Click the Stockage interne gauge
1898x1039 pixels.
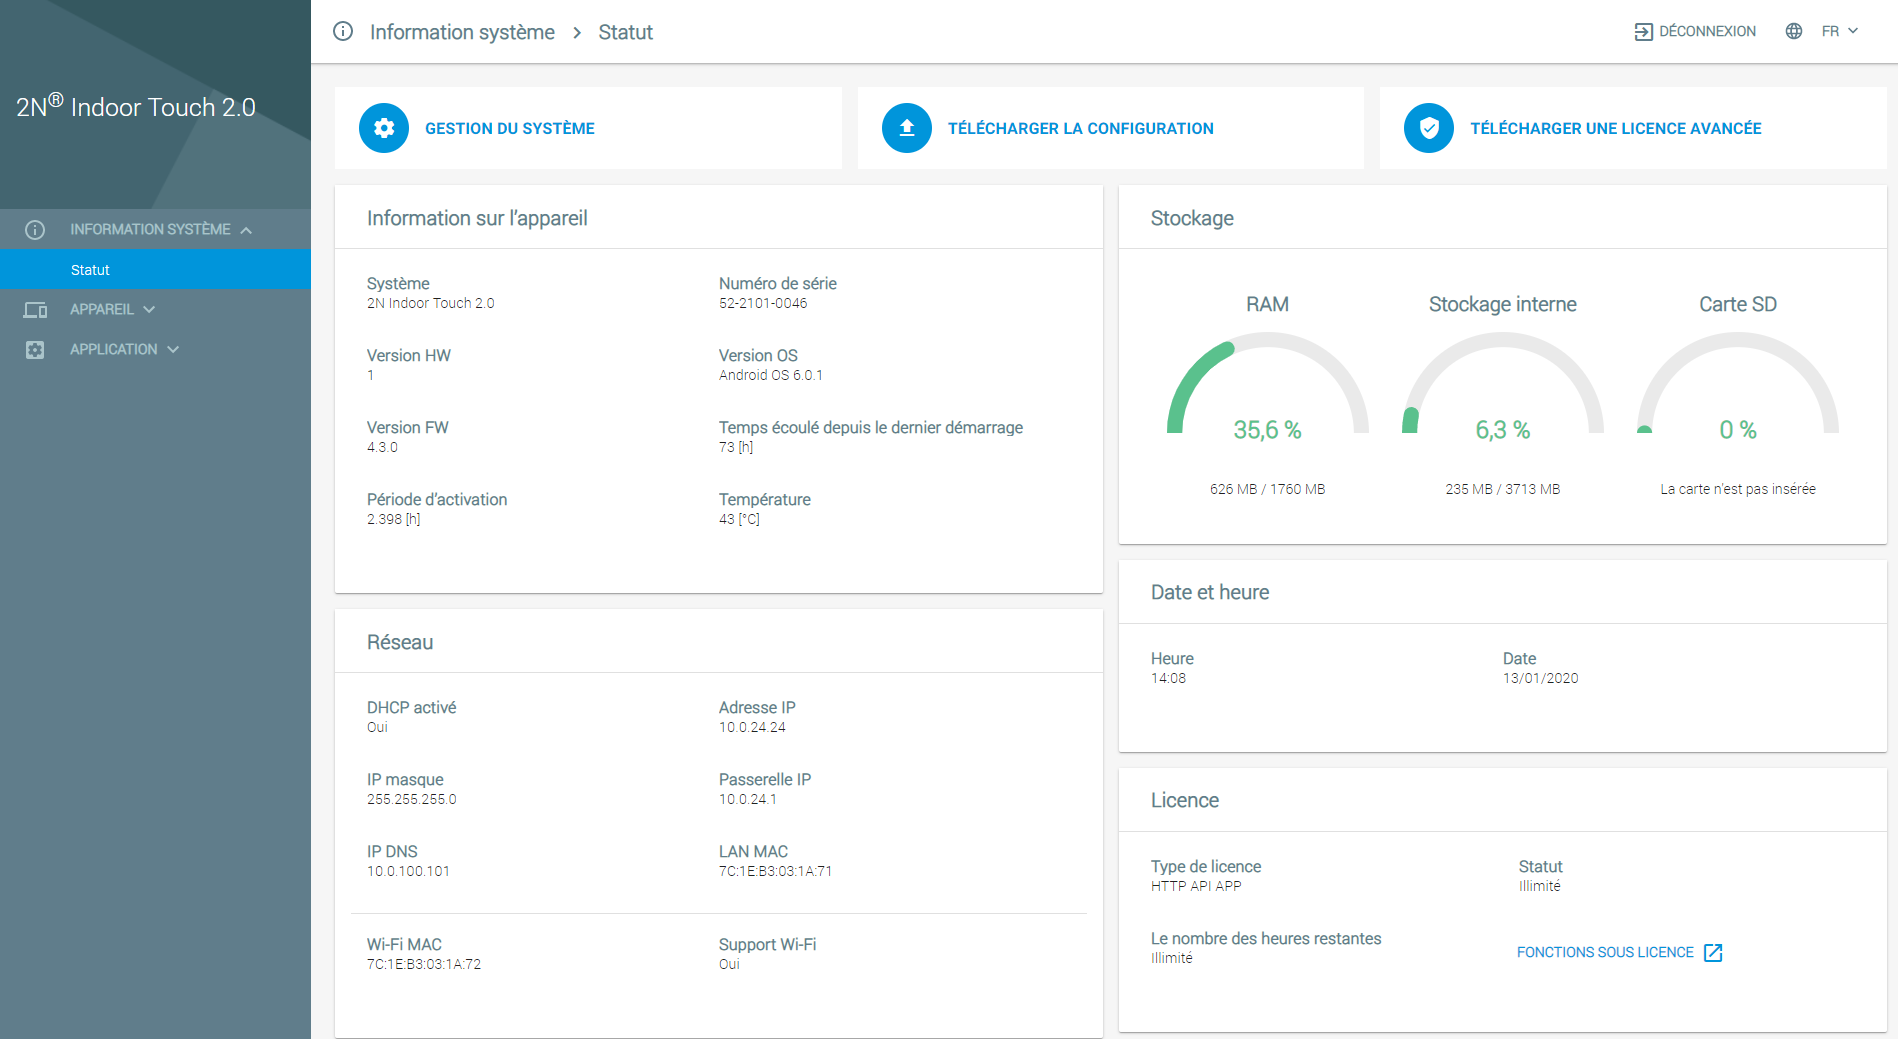pyautogui.click(x=1503, y=385)
